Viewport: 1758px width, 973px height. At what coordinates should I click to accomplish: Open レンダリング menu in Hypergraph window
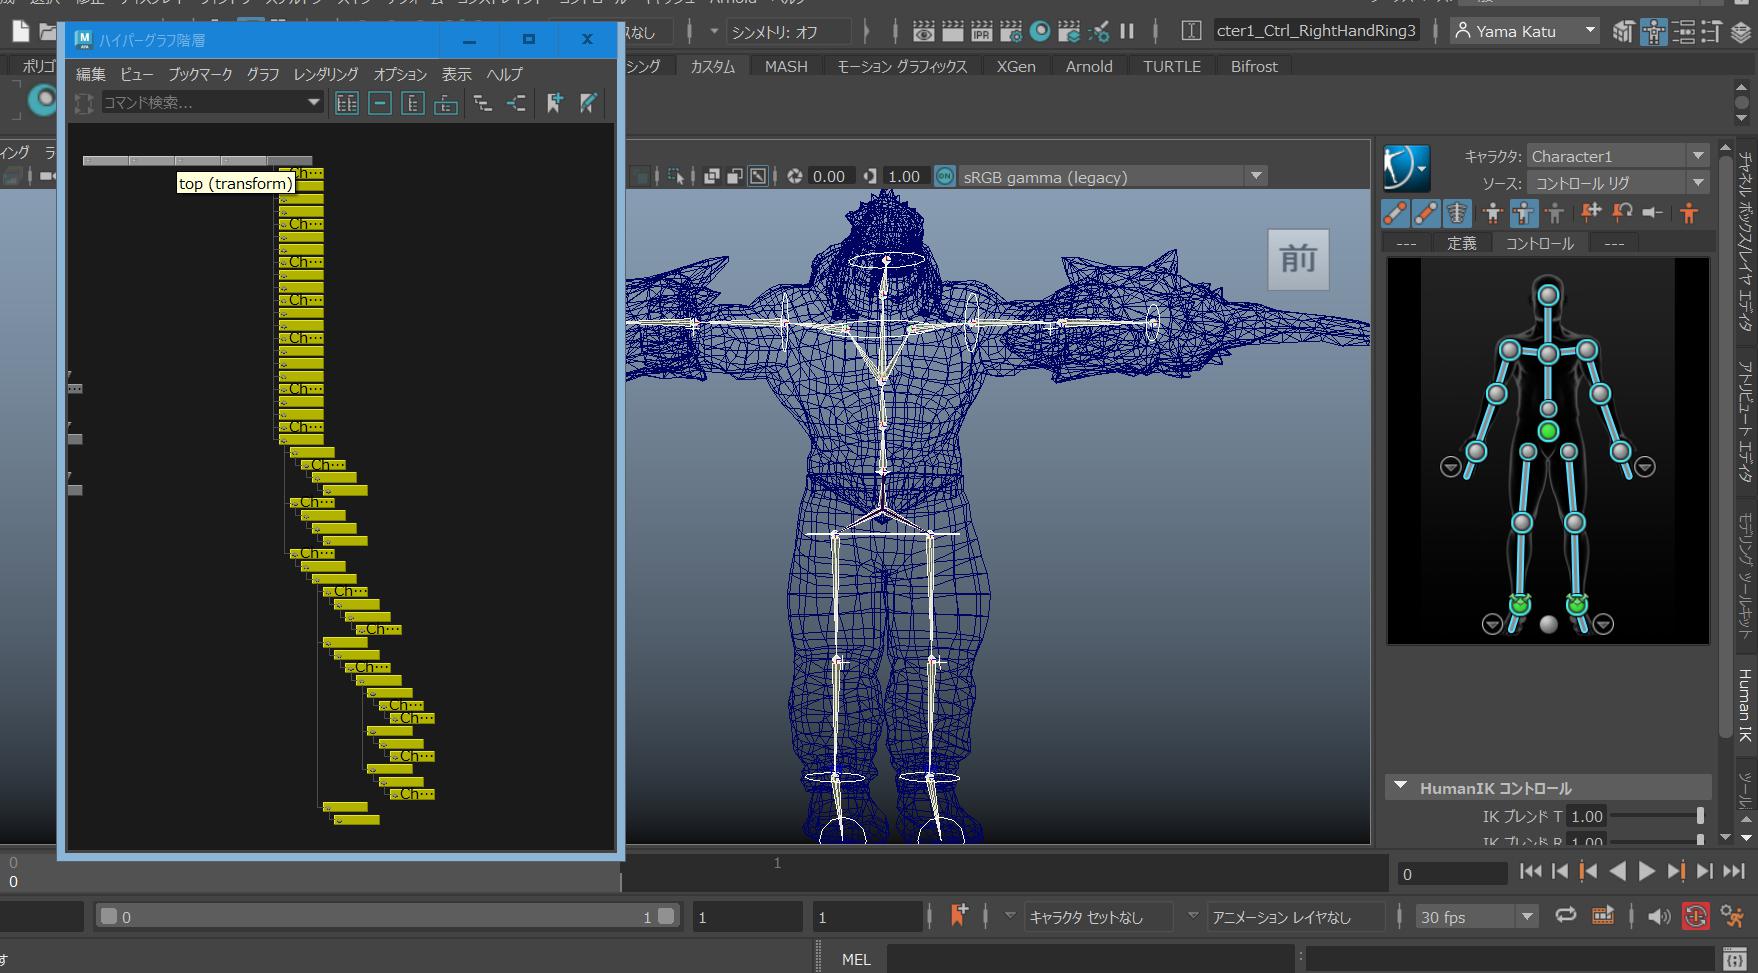326,74
